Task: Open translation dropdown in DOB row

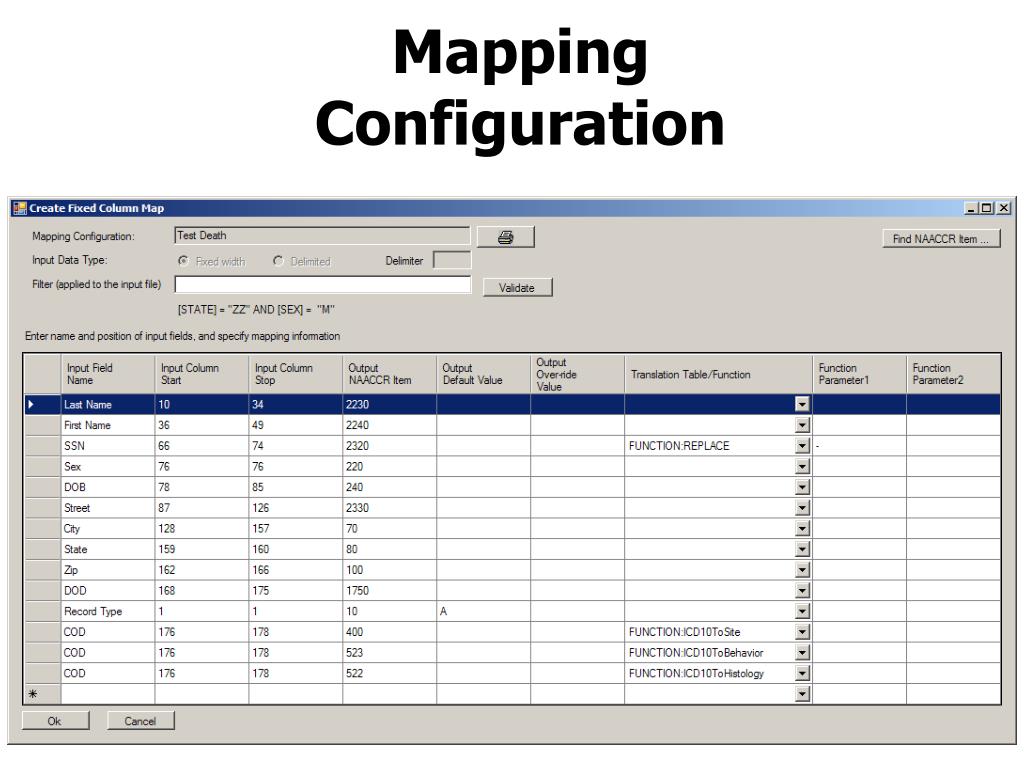Action: pos(803,488)
